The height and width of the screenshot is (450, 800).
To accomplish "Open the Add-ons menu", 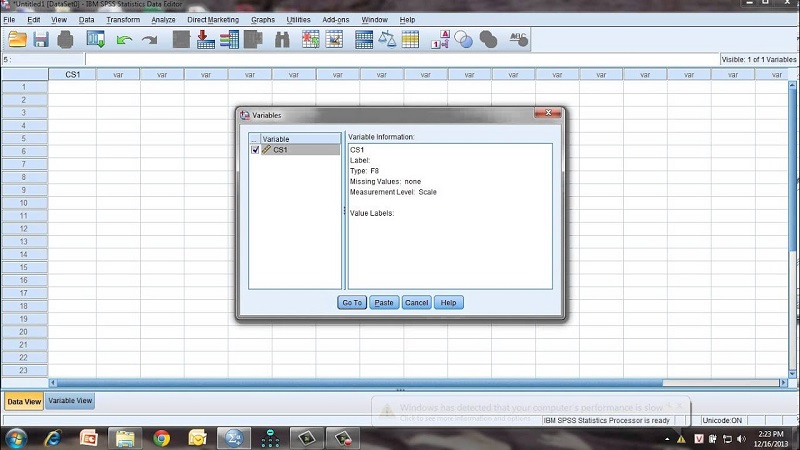I will [336, 19].
